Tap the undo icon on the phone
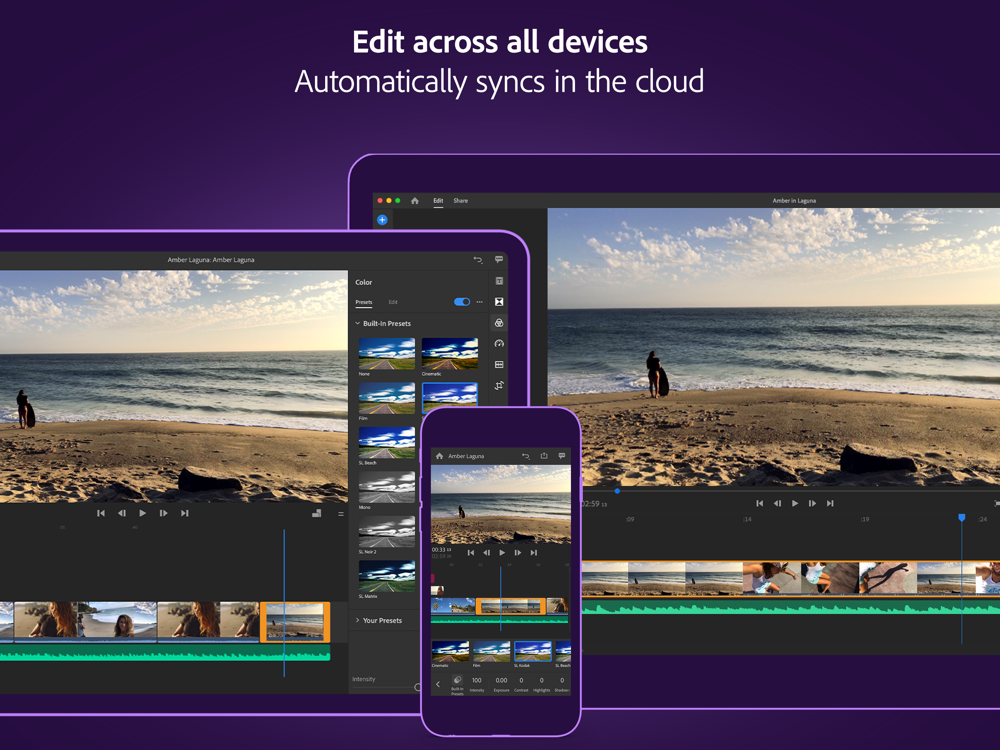 [526, 456]
